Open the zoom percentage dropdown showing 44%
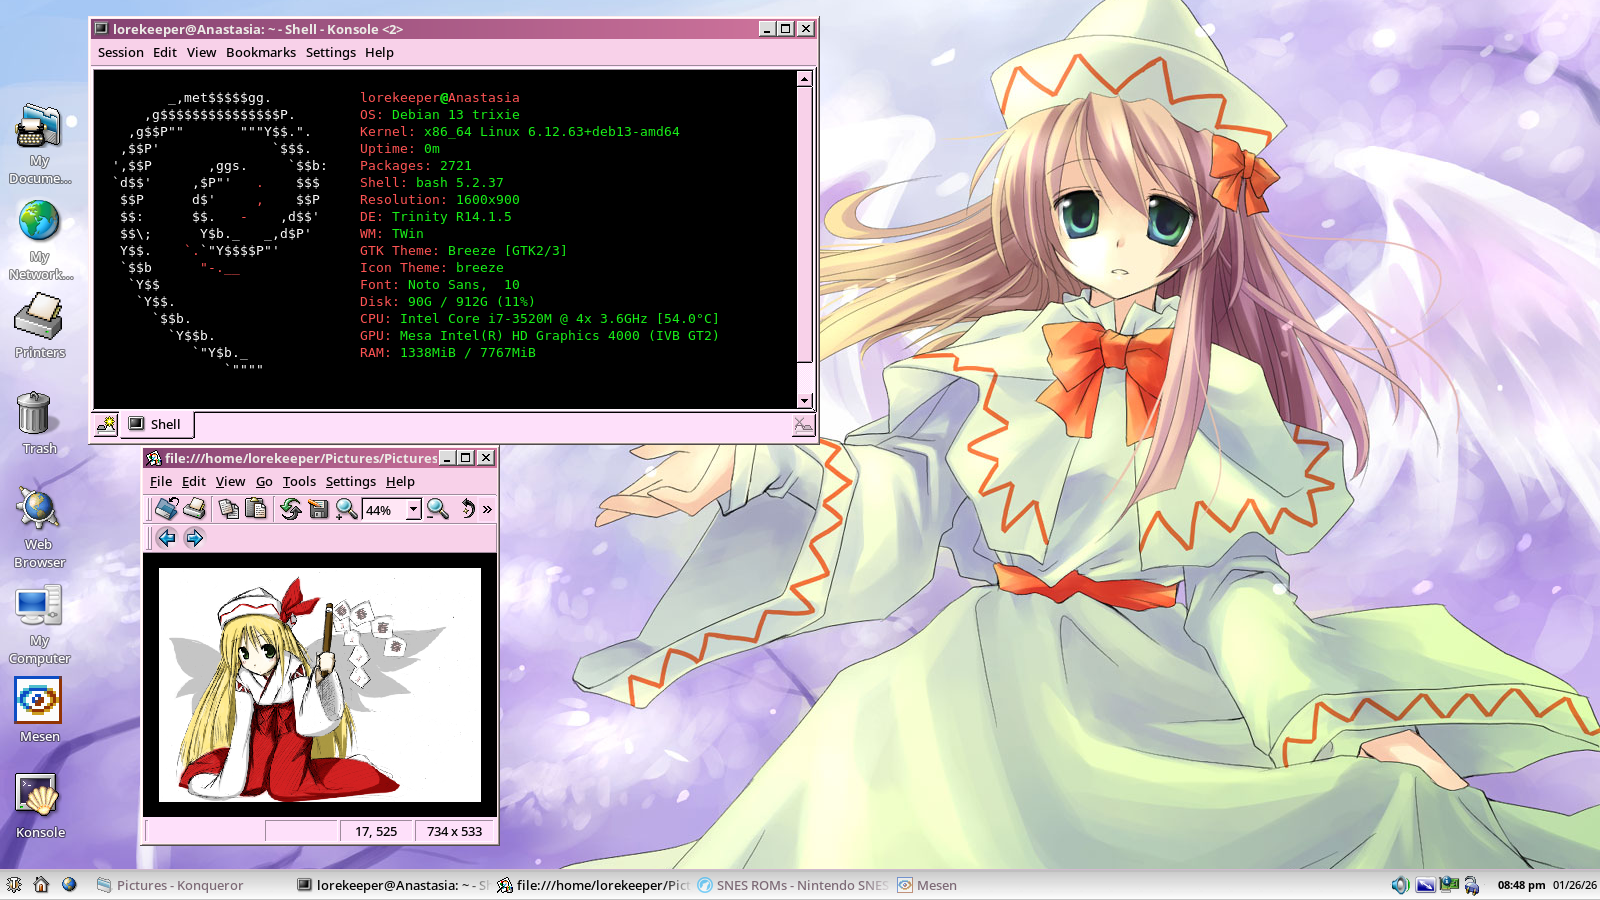The image size is (1600, 900). (413, 510)
